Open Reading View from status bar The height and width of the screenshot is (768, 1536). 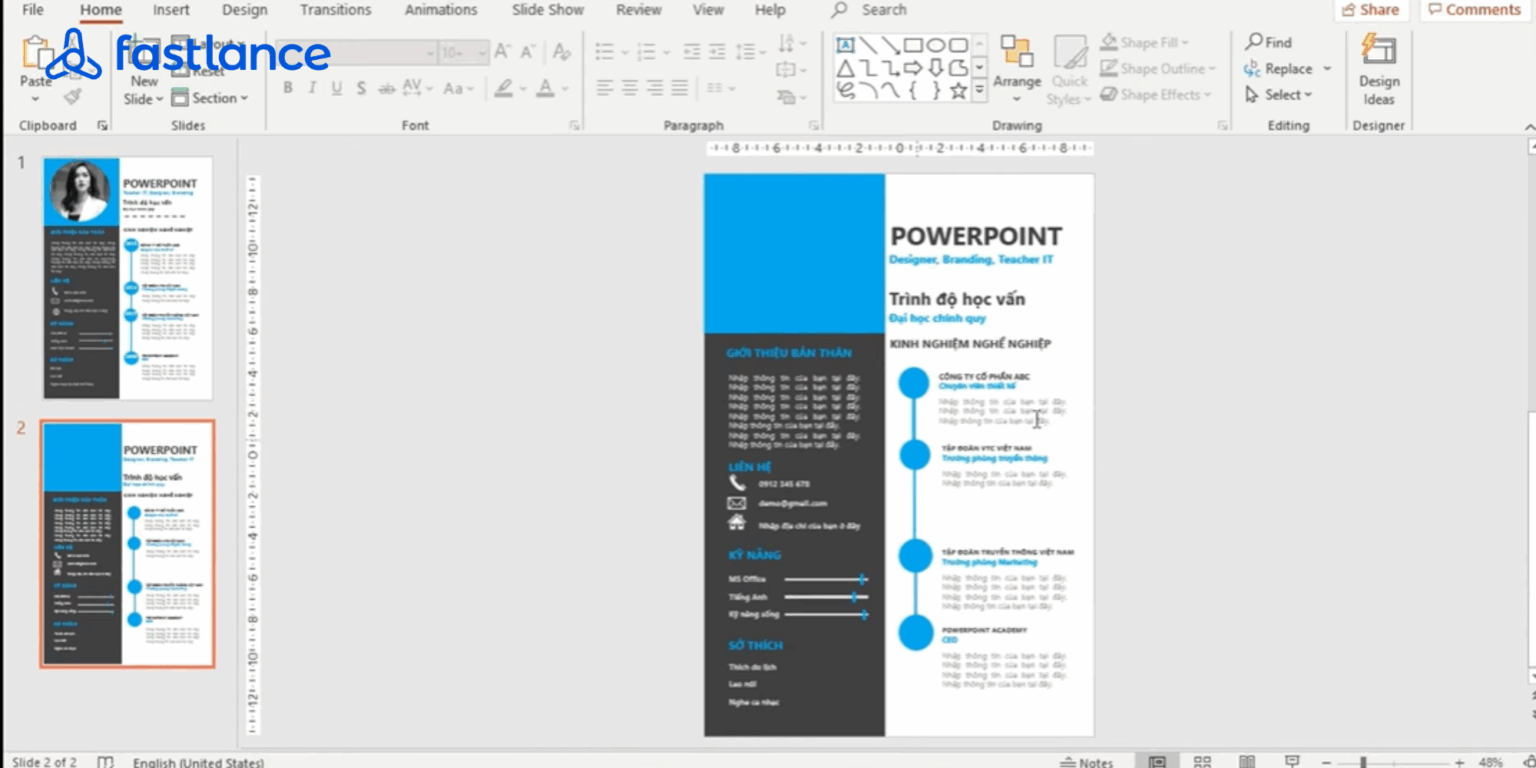tap(1247, 762)
